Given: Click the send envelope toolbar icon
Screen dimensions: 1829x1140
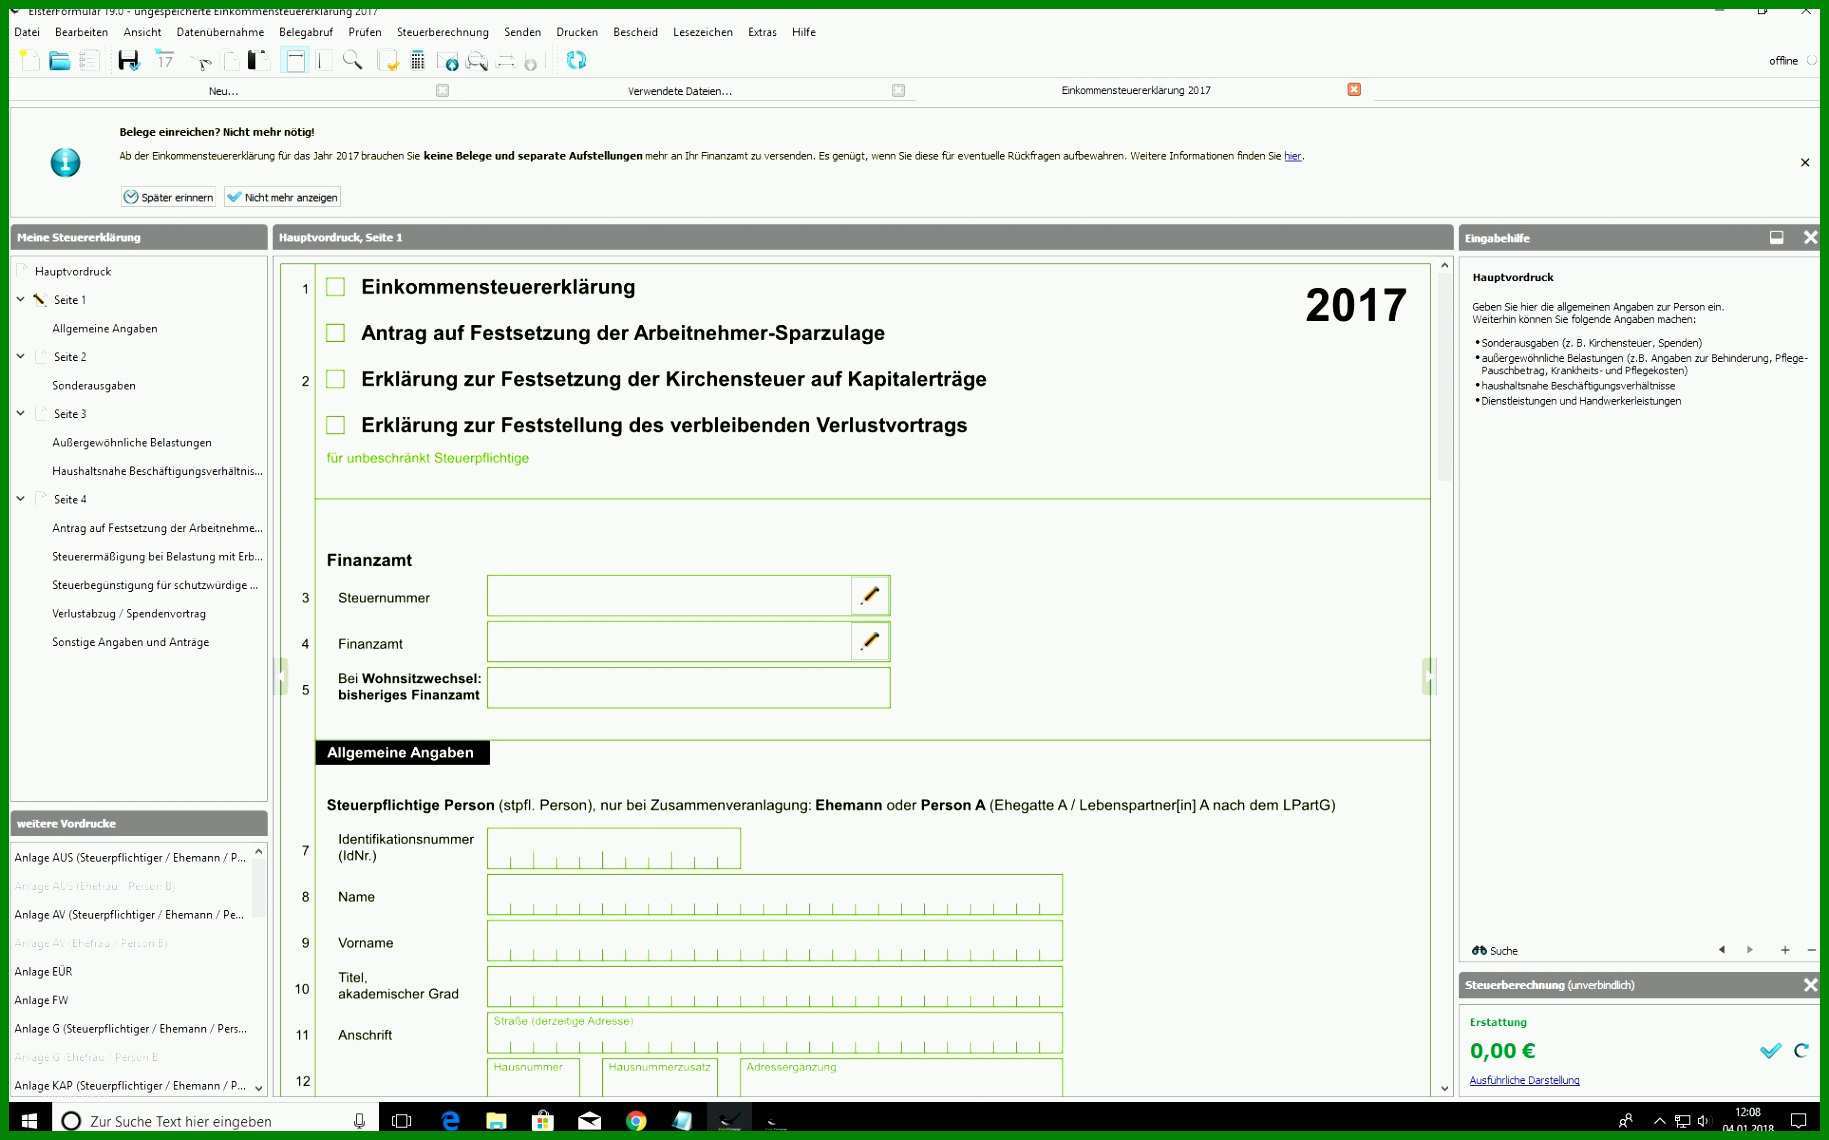Looking at the screenshot, I should [x=448, y=62].
